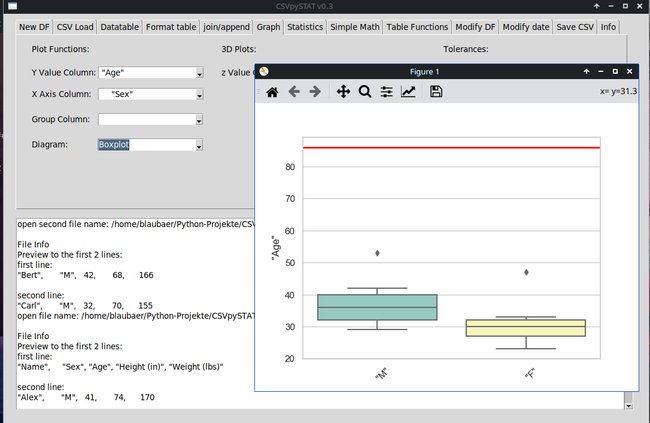Activate the pan/move tool in Figure 1
Image resolution: width=650 pixels, height=423 pixels.
[343, 92]
